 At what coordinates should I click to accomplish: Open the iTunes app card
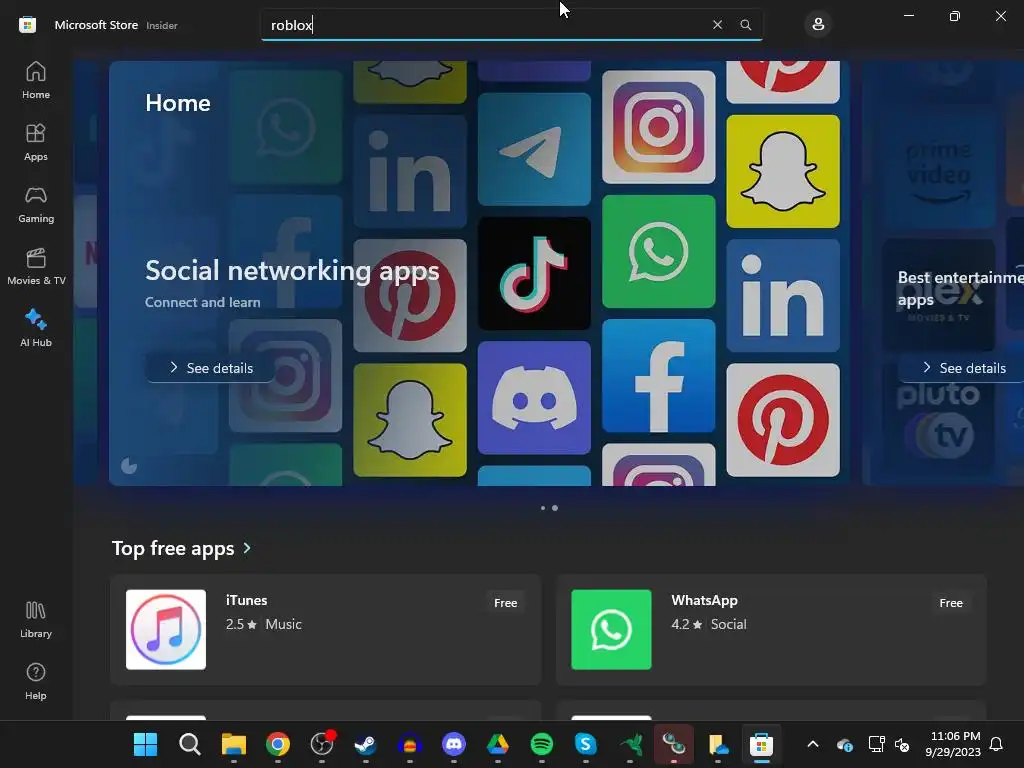pyautogui.click(x=325, y=630)
